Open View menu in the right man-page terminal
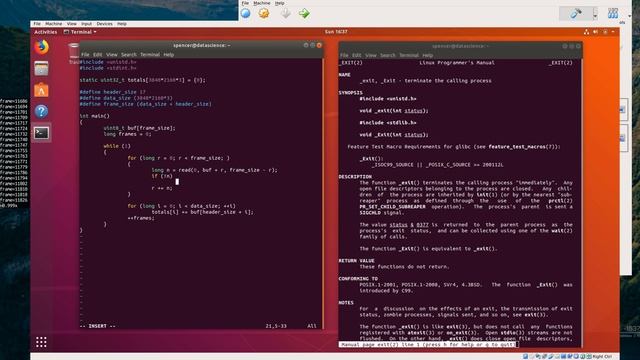 point(371,55)
